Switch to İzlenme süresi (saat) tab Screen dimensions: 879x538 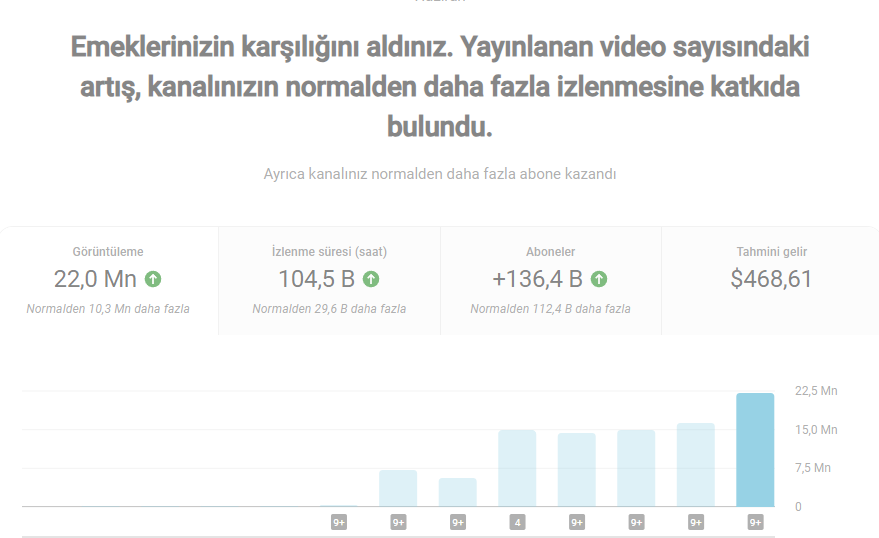(330, 280)
